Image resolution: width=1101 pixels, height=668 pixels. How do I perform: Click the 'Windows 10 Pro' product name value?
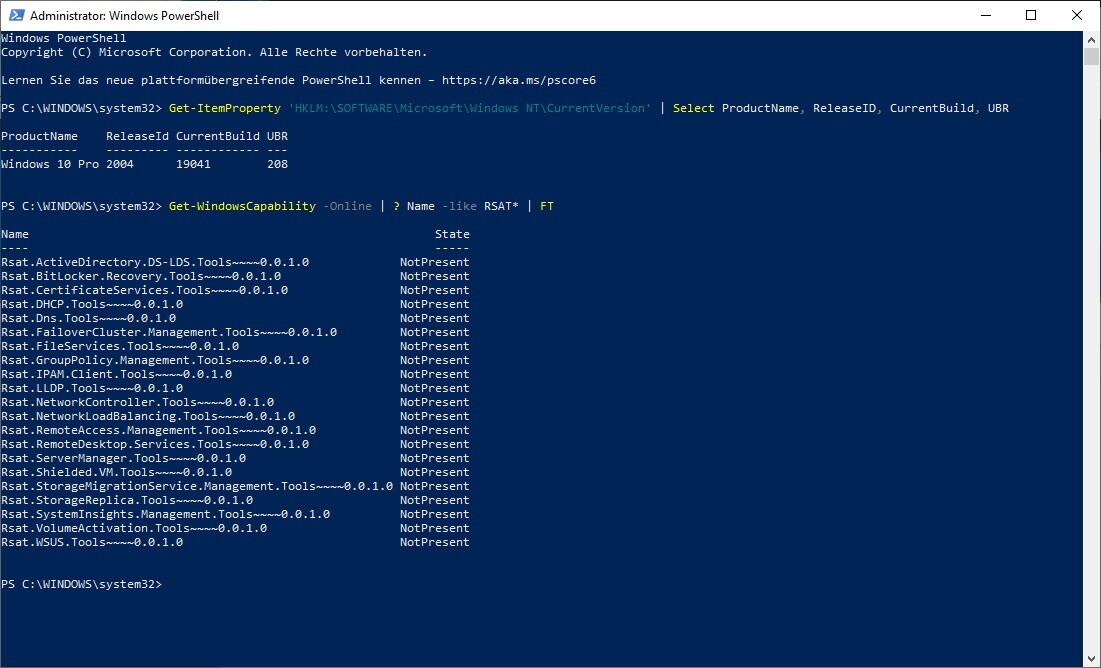[50, 164]
